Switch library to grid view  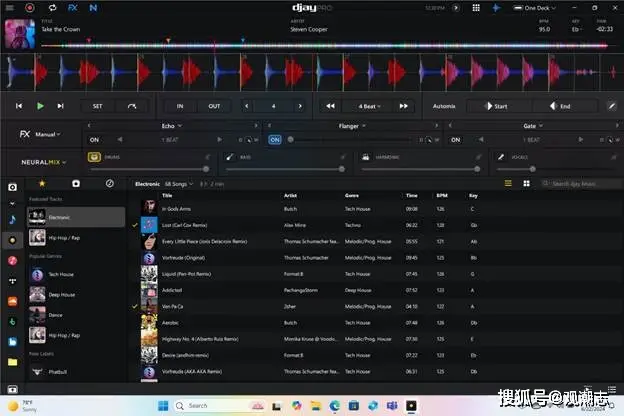click(526, 183)
